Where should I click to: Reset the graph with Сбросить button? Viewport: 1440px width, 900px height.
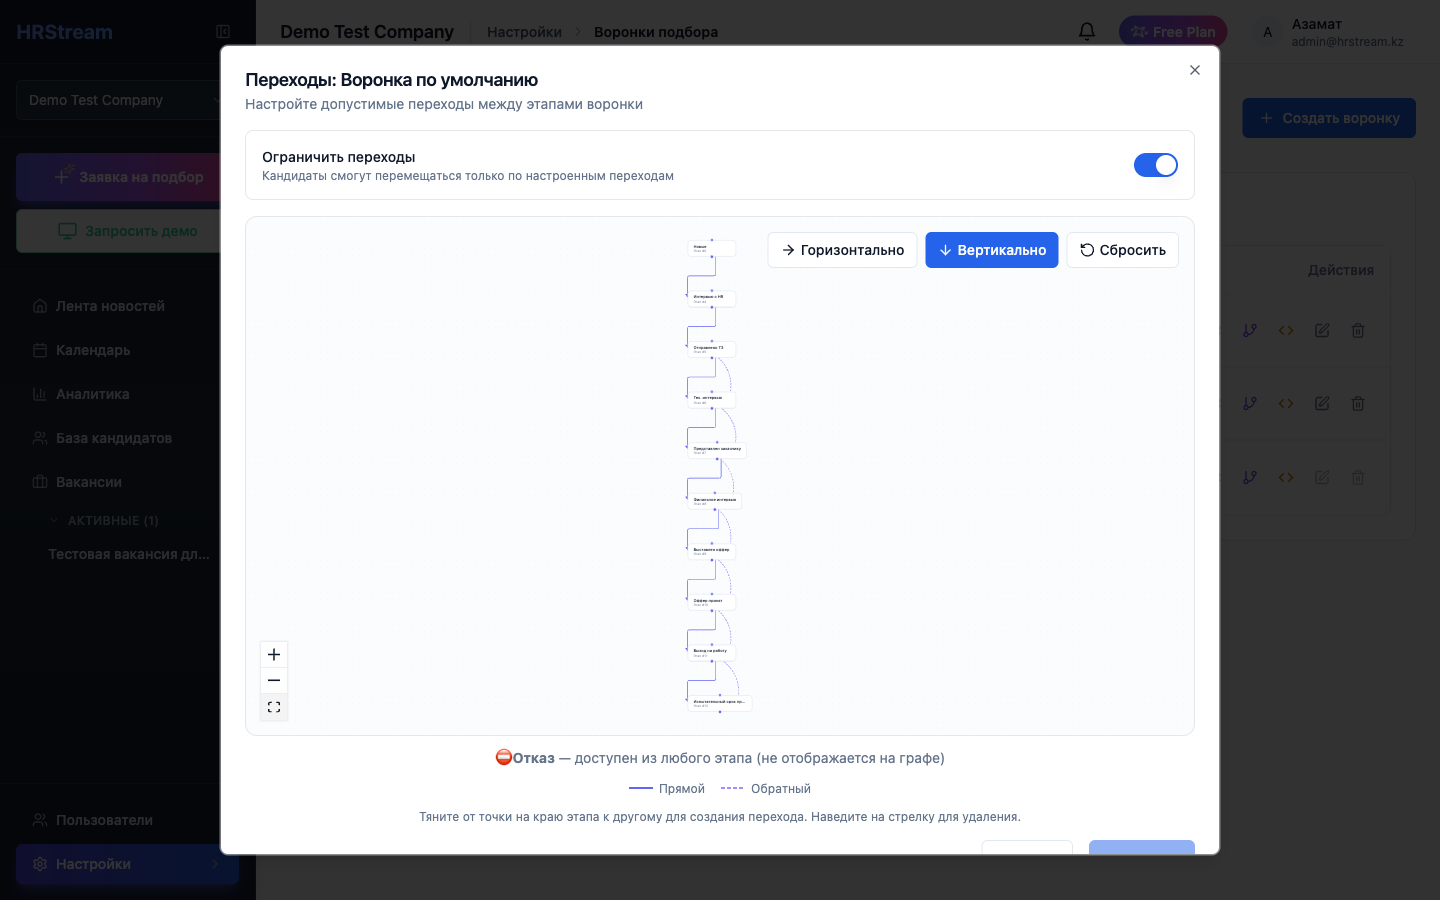click(x=1122, y=250)
